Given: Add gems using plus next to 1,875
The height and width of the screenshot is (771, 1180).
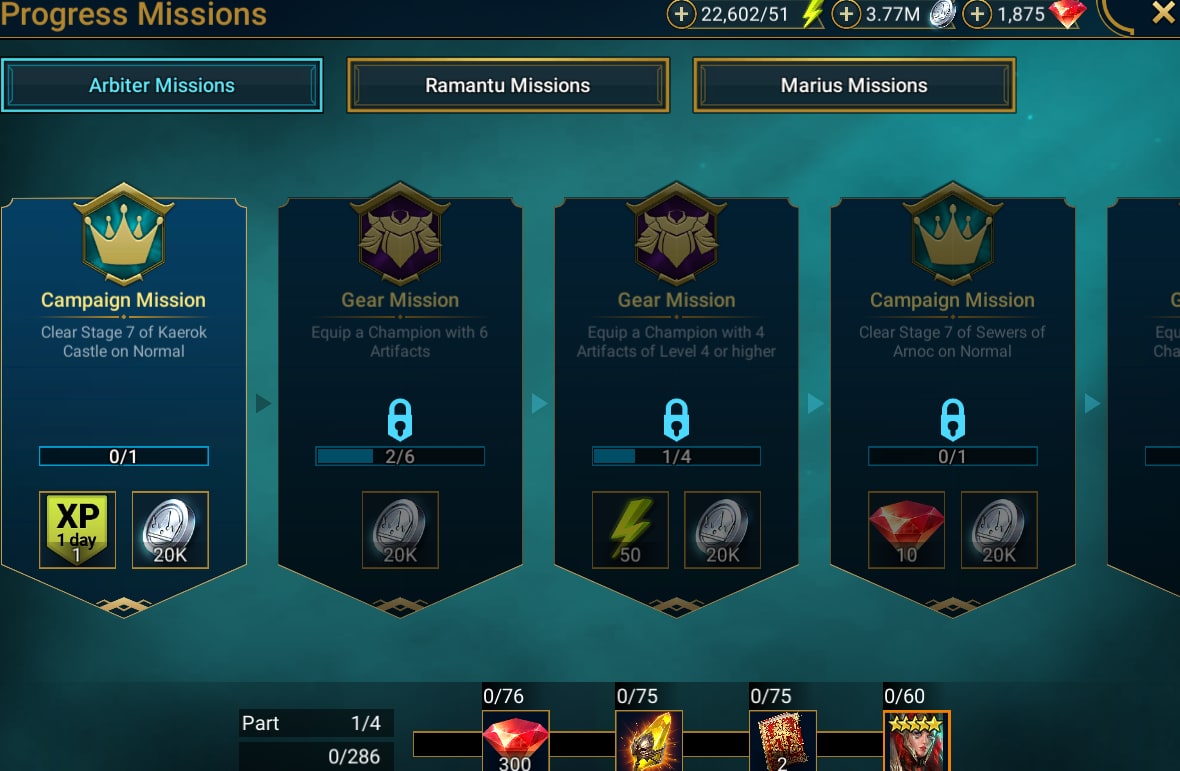Looking at the screenshot, I should pyautogui.click(x=977, y=14).
